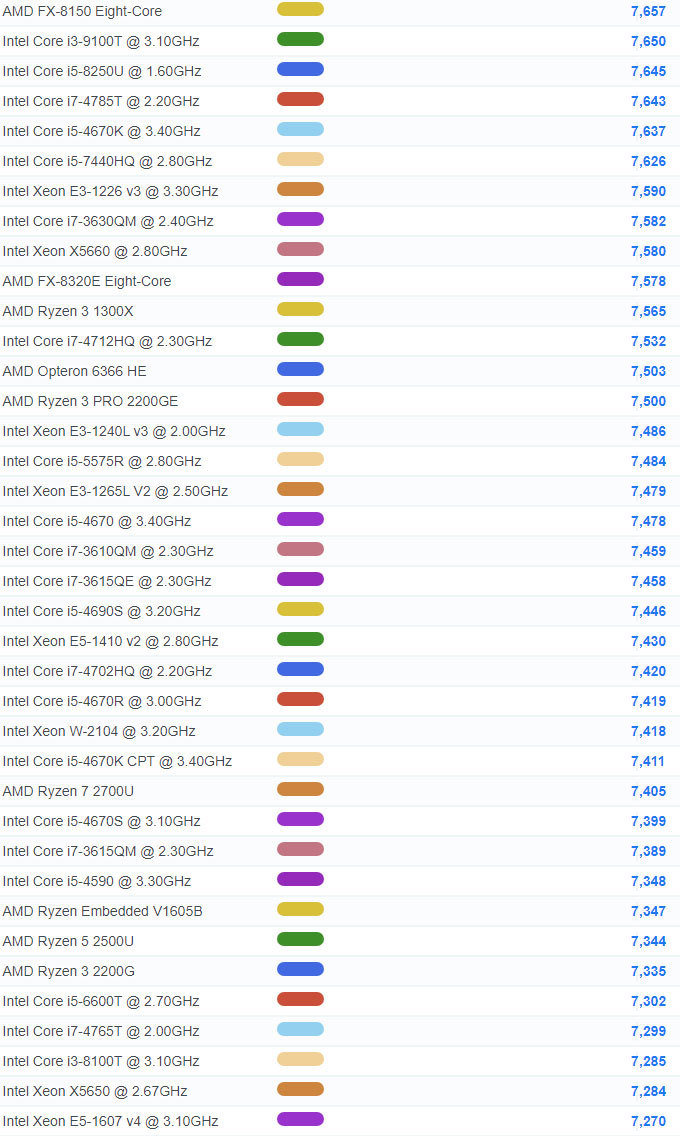Click the score 7,284 for Xeon X5650

[x=648, y=1091]
